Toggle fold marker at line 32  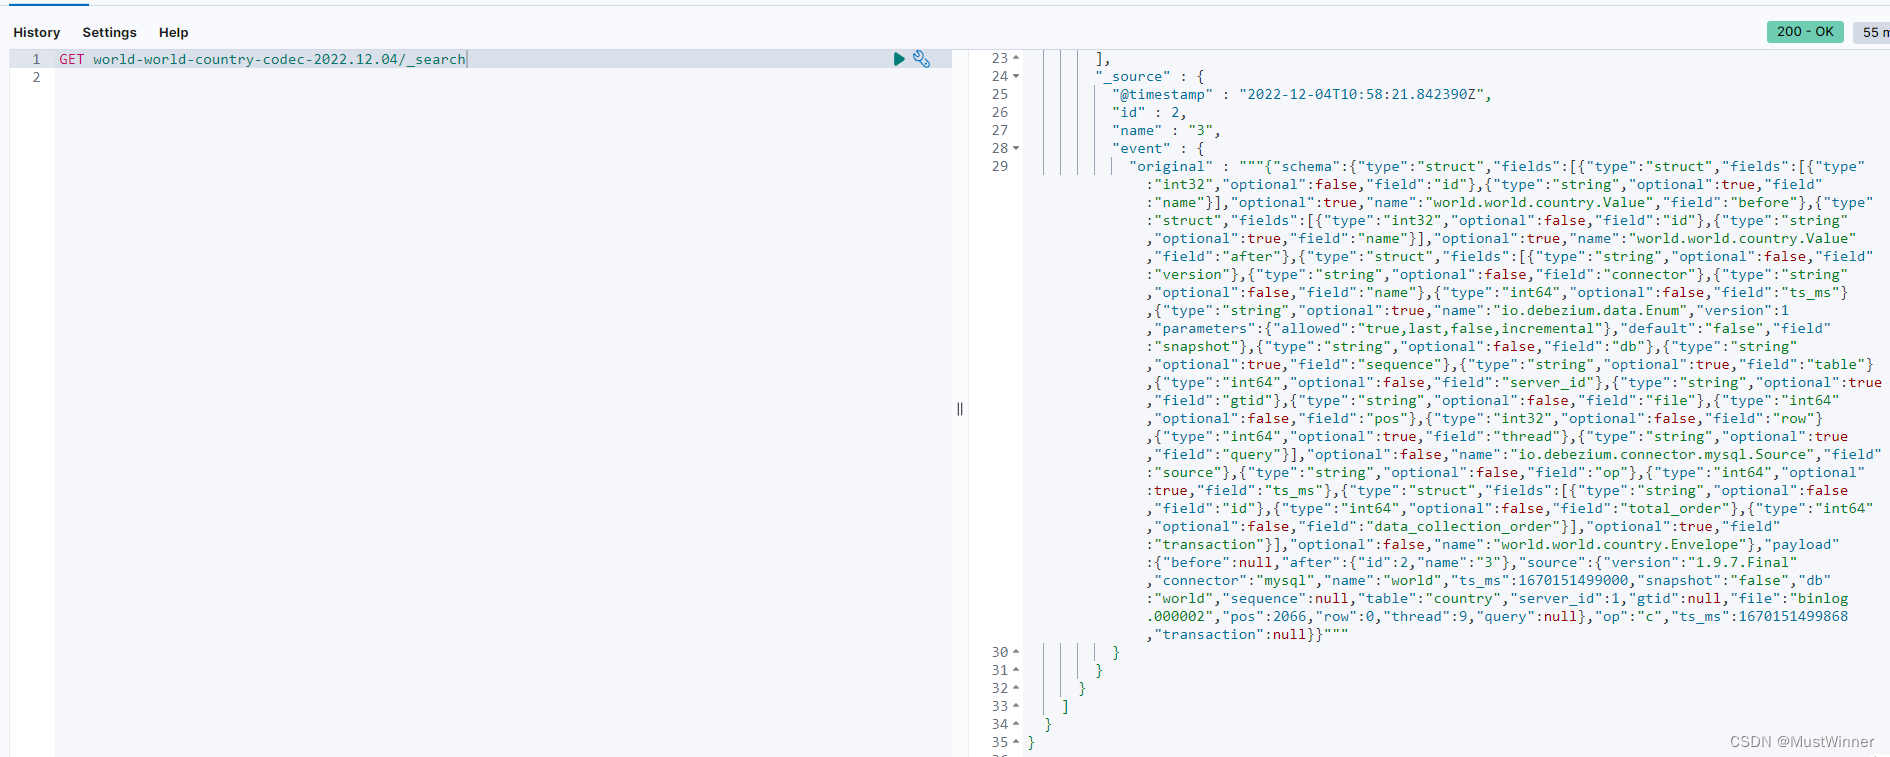(x=1016, y=688)
